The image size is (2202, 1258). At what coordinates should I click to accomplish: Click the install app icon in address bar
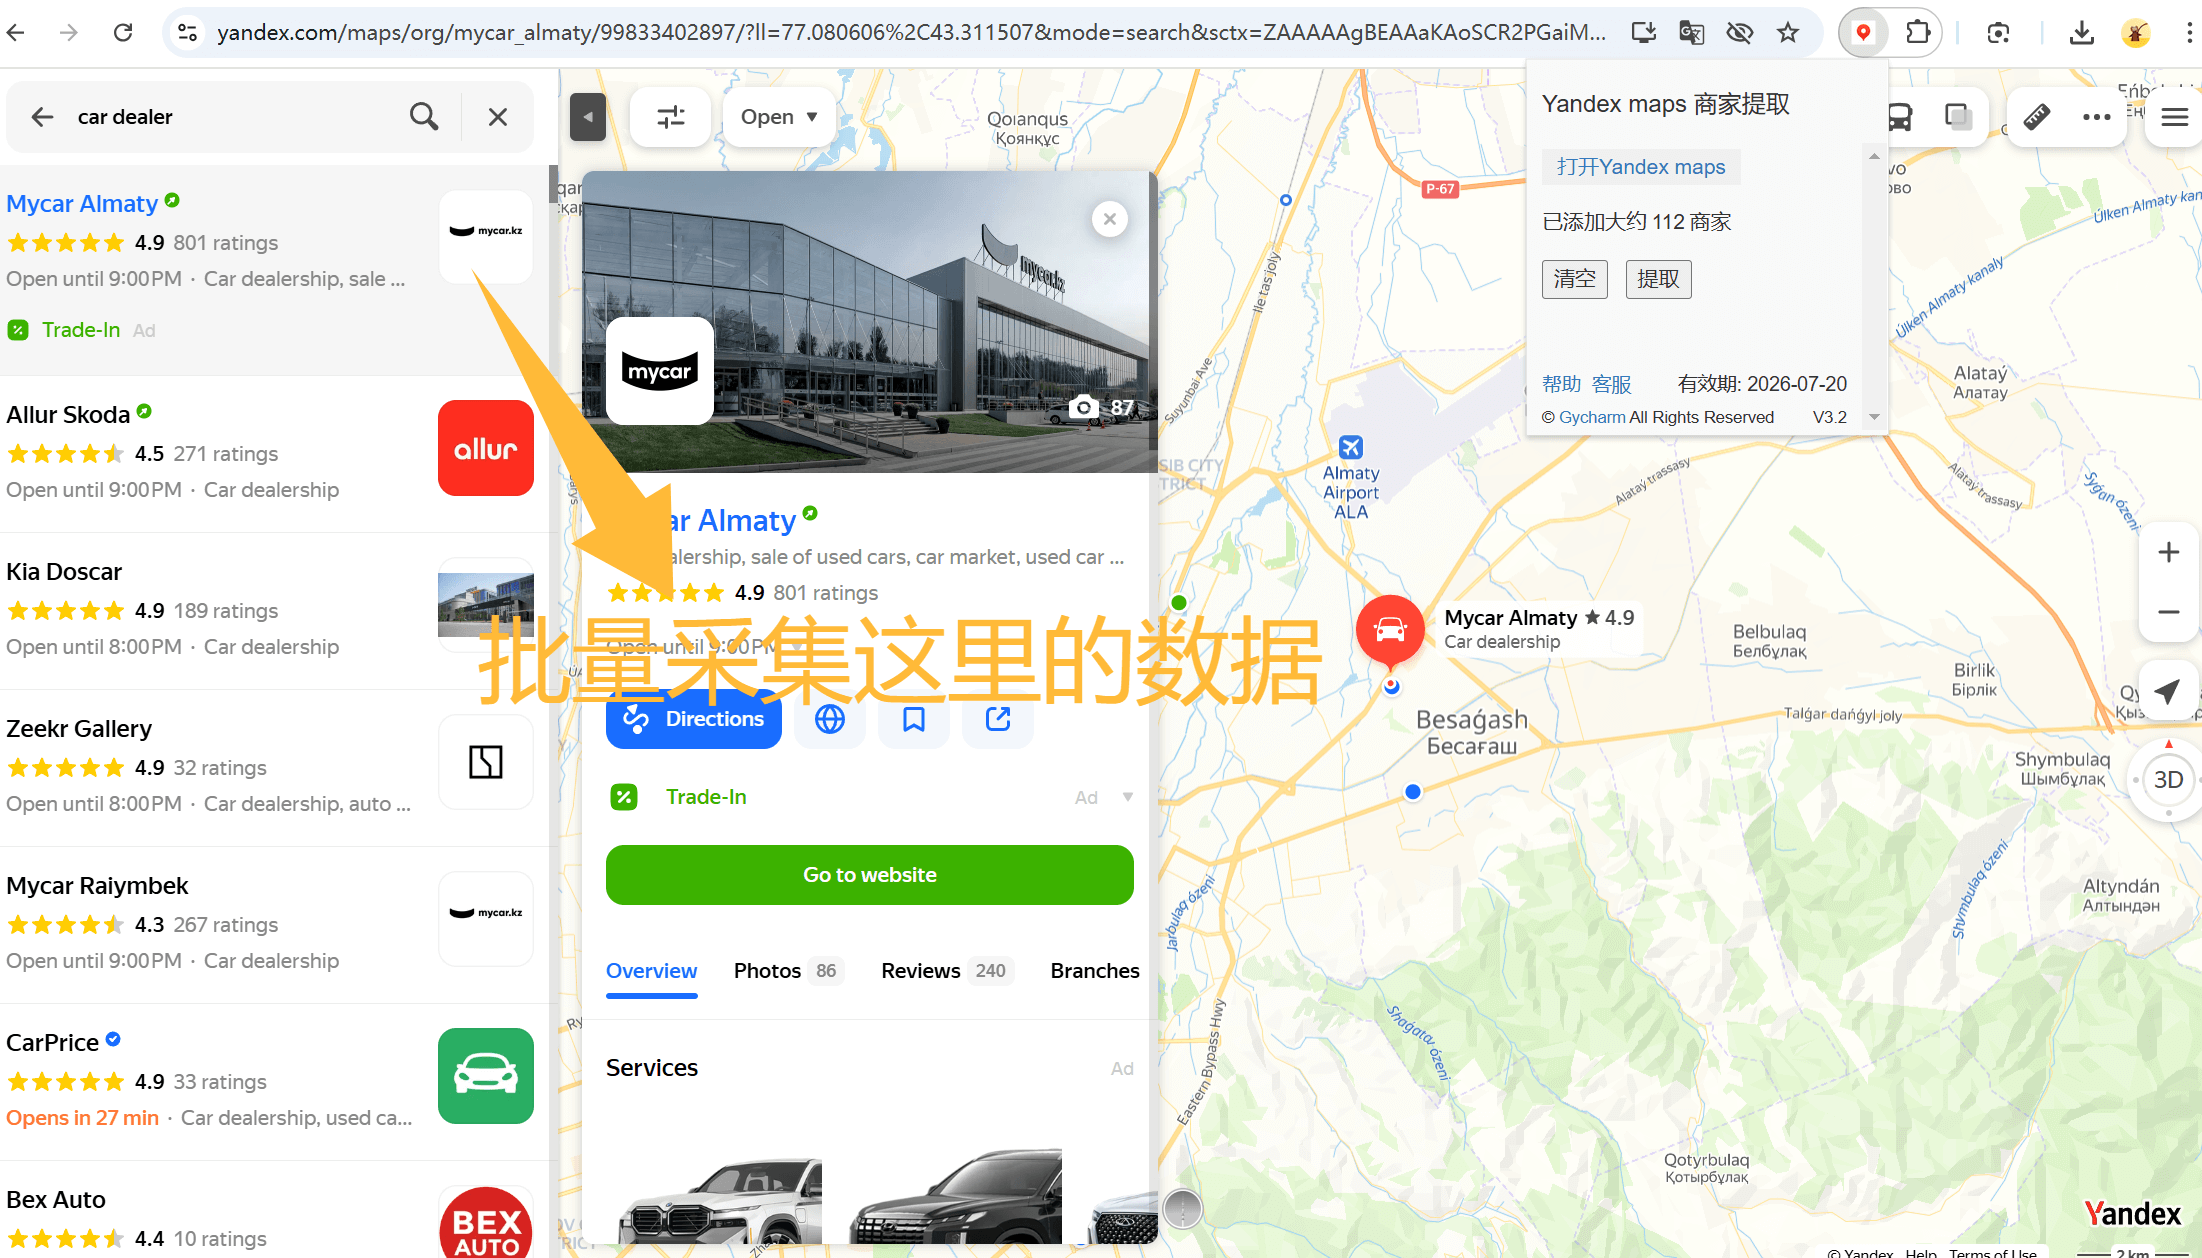1643,32
